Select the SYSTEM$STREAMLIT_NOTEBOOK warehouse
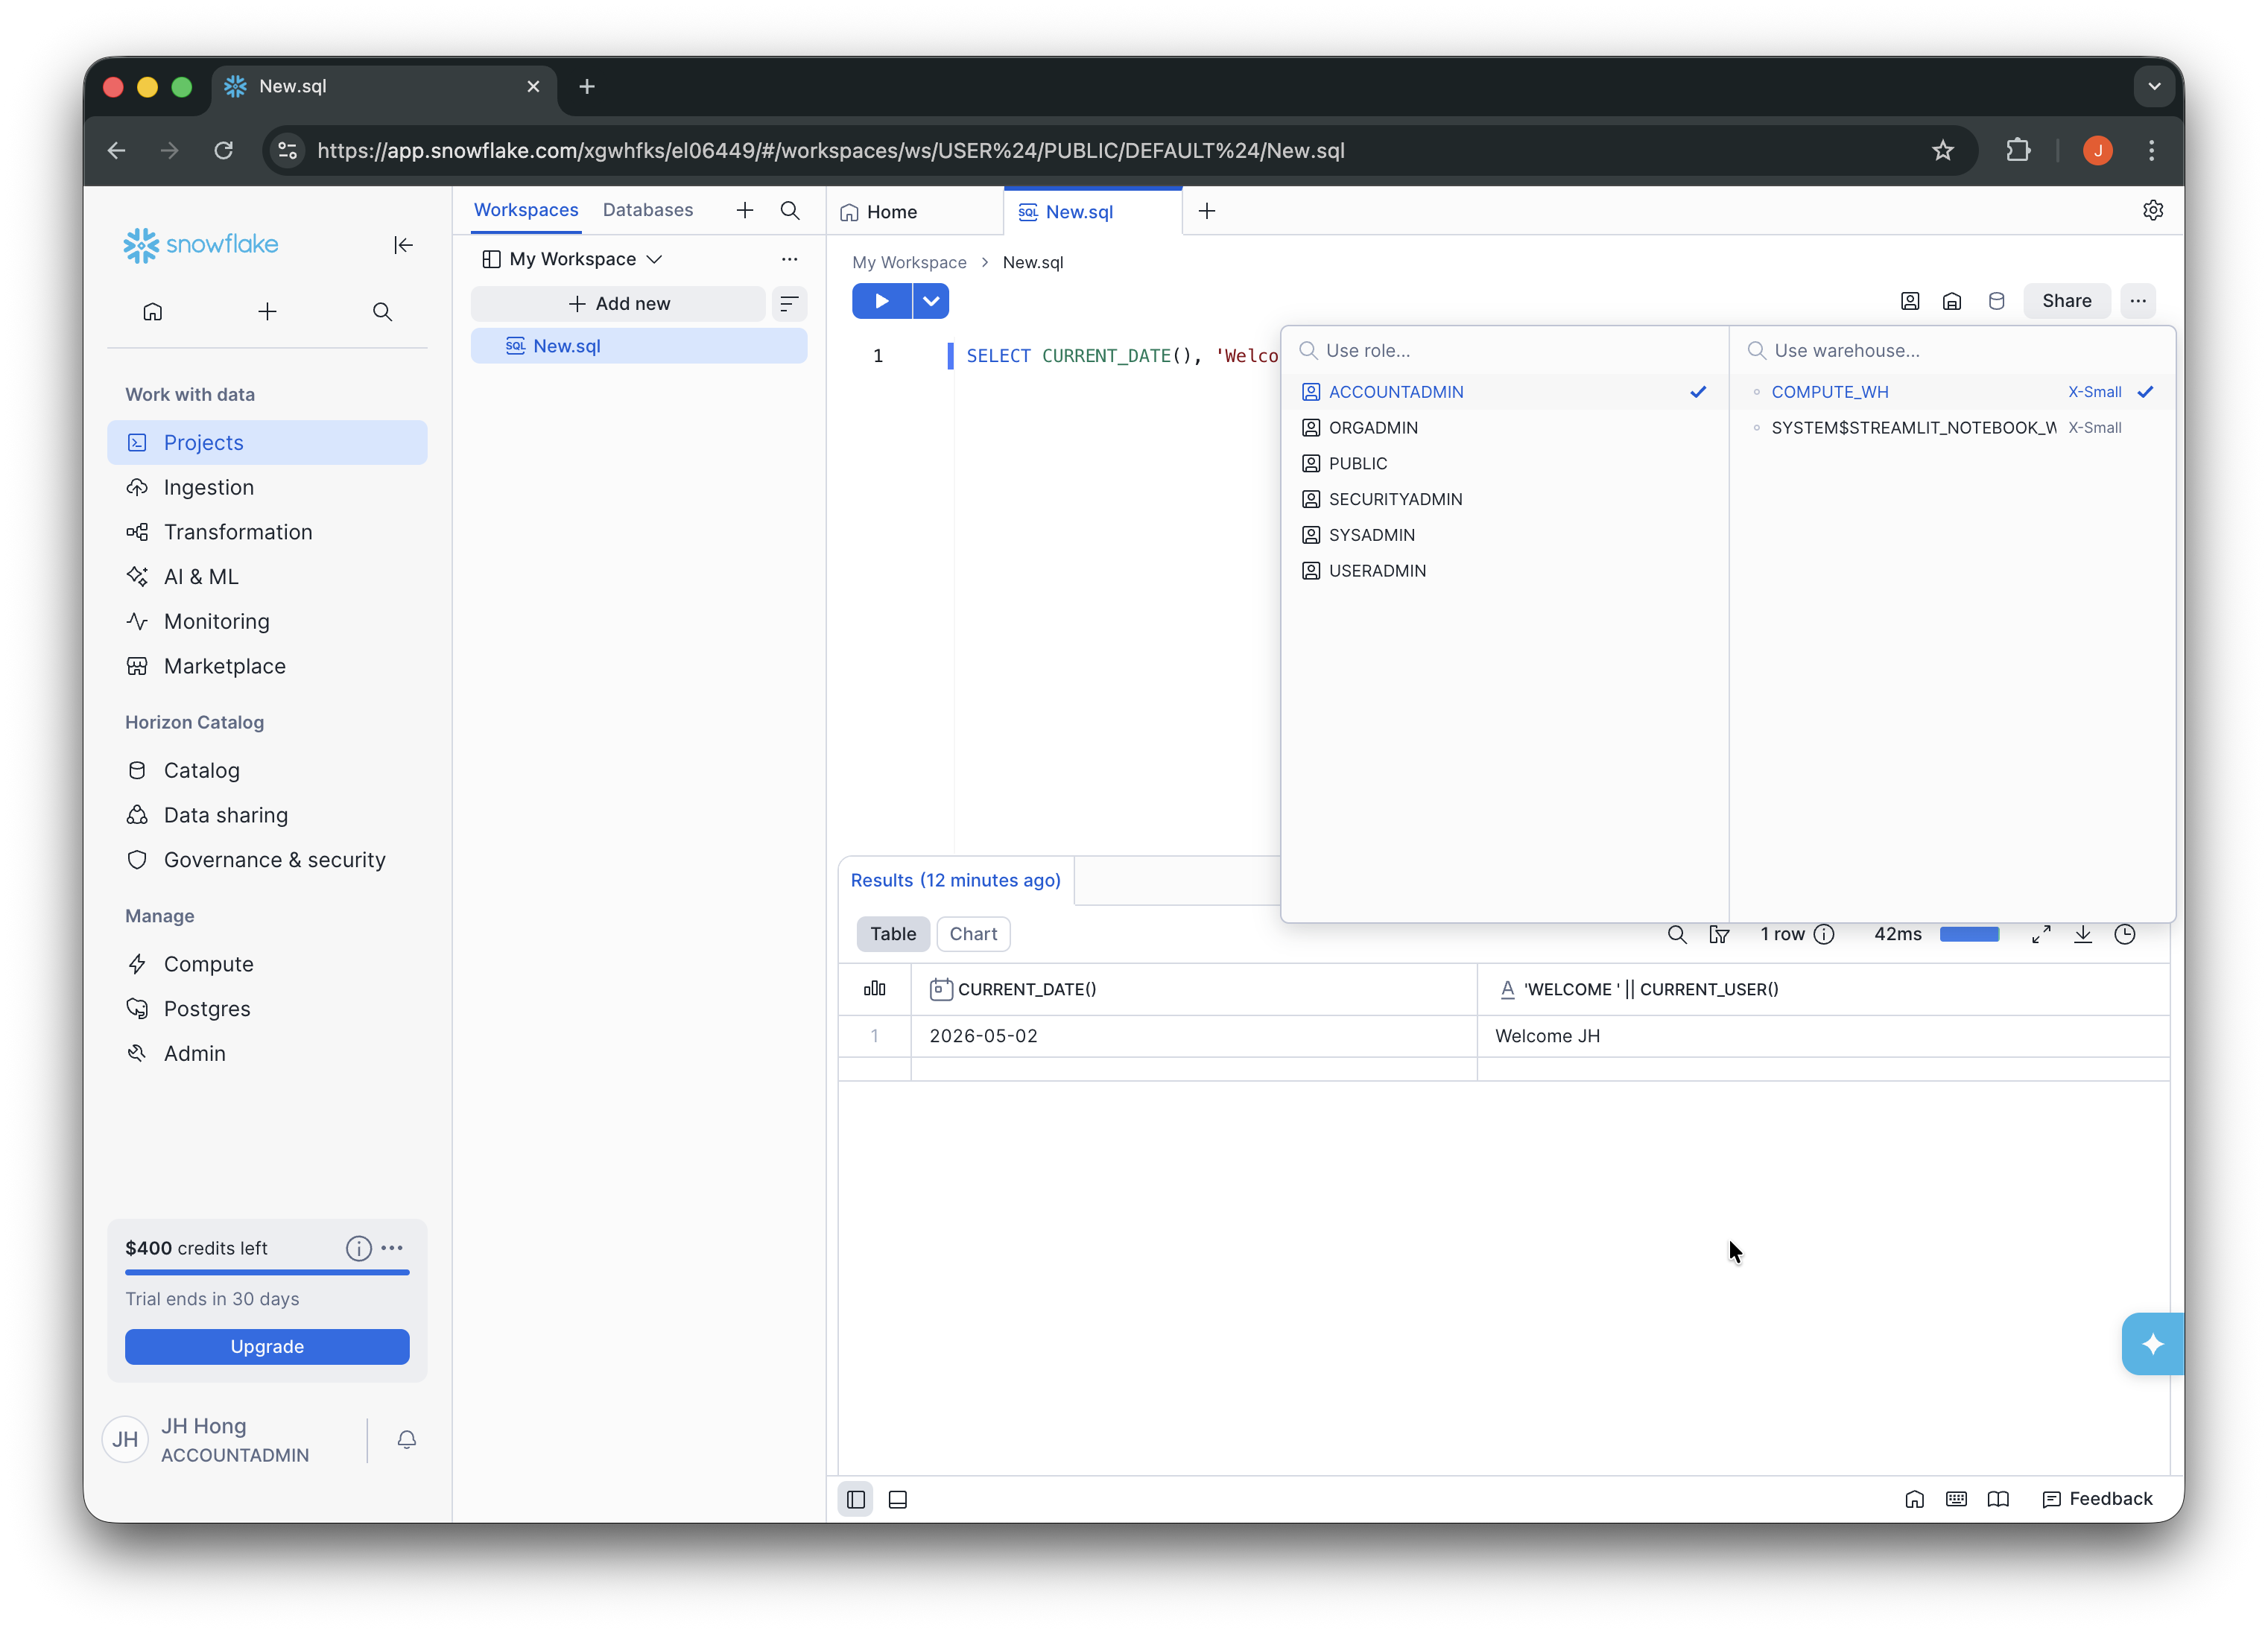The width and height of the screenshot is (2268, 1633). [x=1952, y=428]
